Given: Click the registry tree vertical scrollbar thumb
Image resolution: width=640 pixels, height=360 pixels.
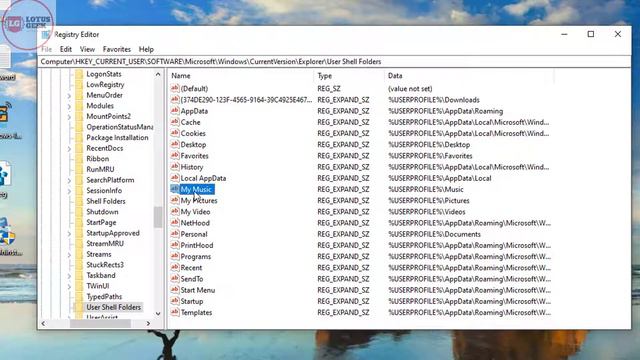Looking at the screenshot, I should click(x=158, y=217).
